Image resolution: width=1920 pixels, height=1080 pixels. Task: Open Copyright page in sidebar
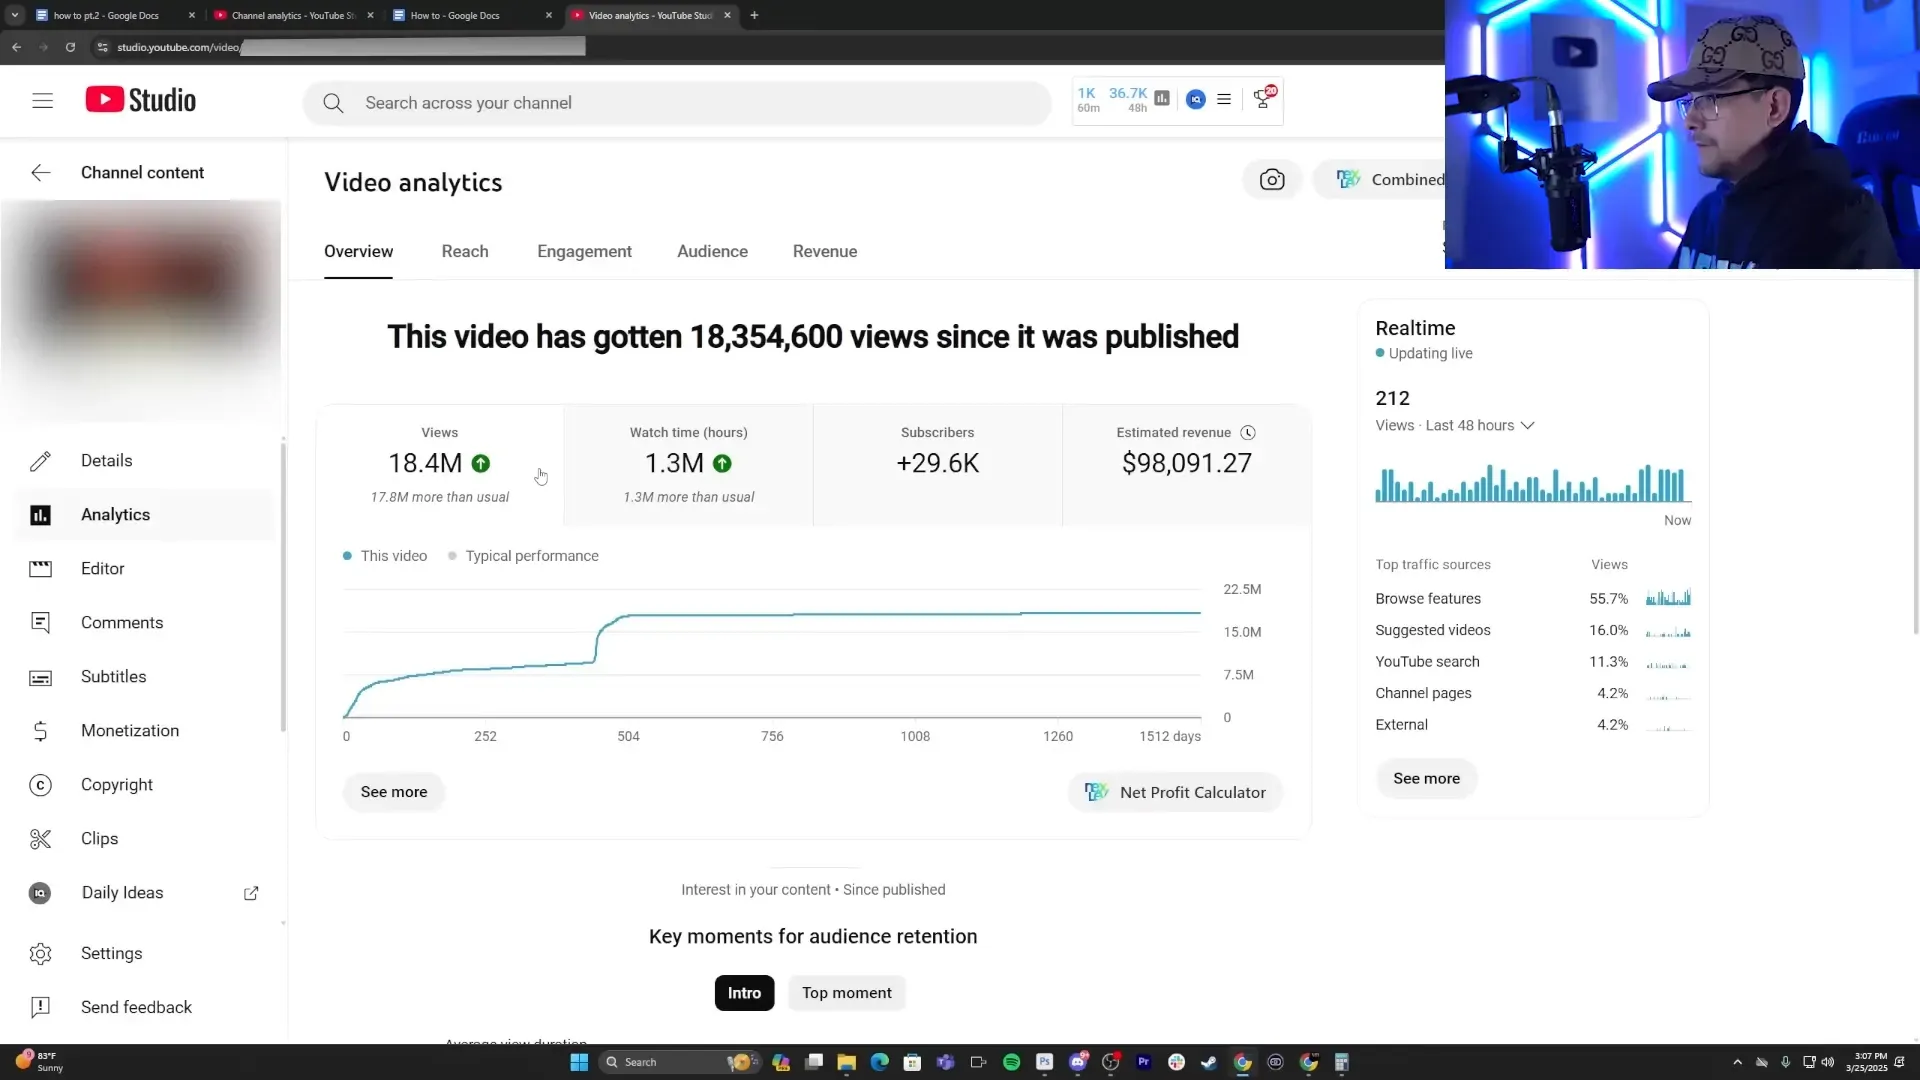pyautogui.click(x=143, y=785)
